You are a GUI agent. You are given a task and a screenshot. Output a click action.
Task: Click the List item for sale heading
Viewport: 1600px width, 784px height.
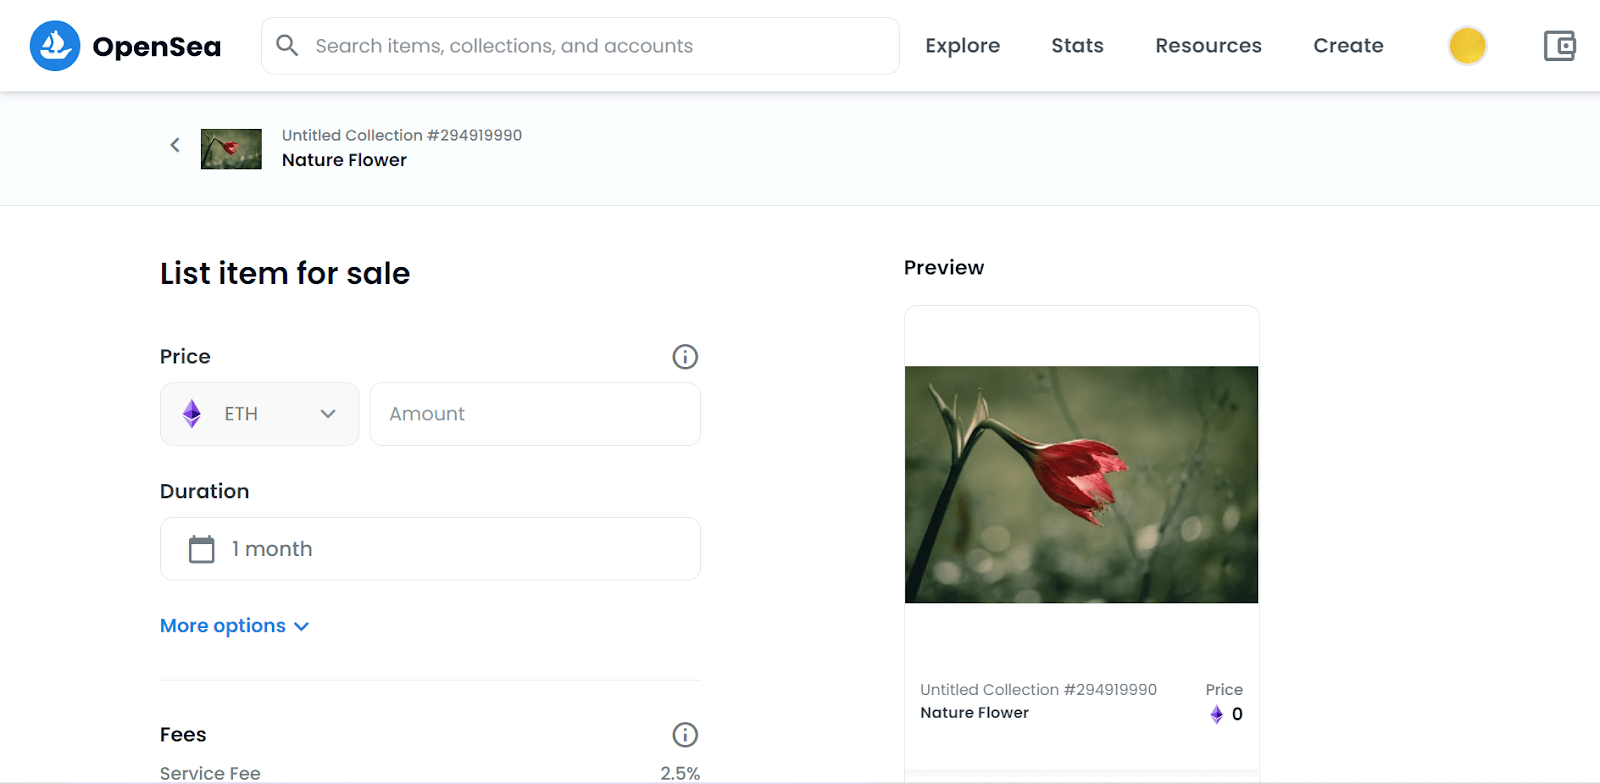point(285,273)
